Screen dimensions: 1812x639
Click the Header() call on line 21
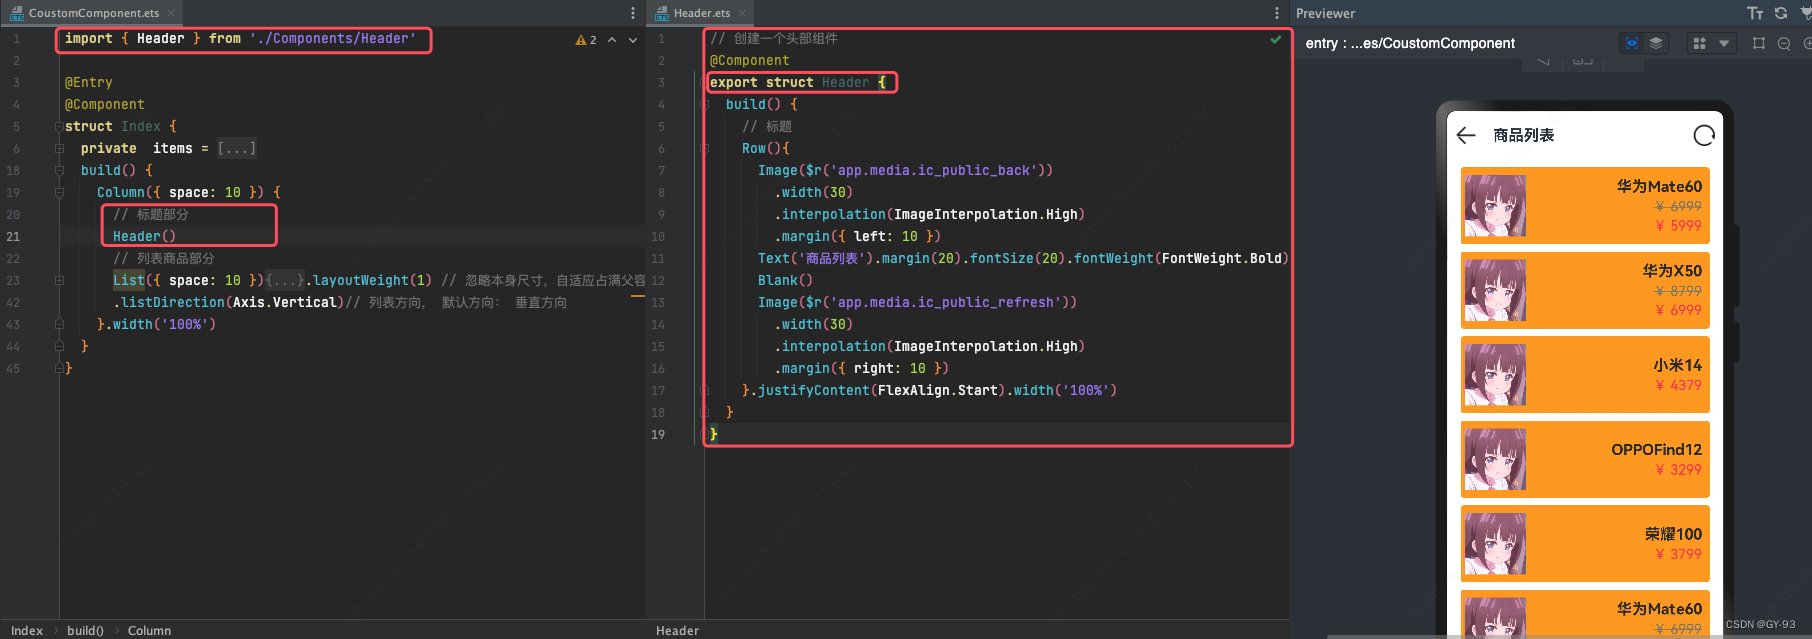tap(144, 236)
